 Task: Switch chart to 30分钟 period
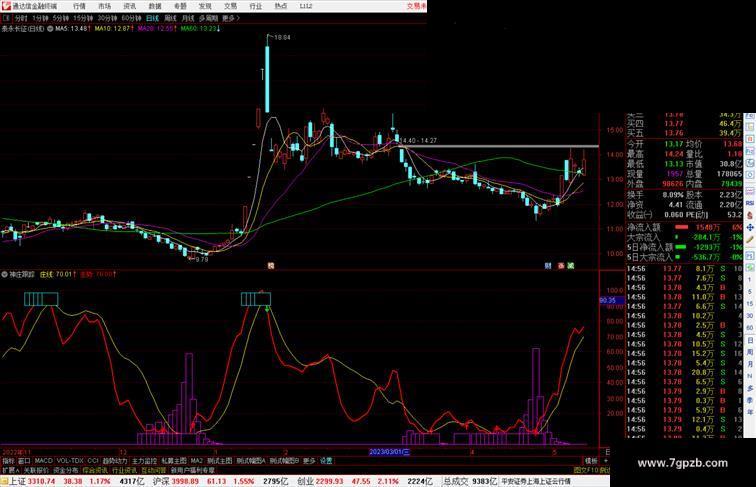pos(107,18)
